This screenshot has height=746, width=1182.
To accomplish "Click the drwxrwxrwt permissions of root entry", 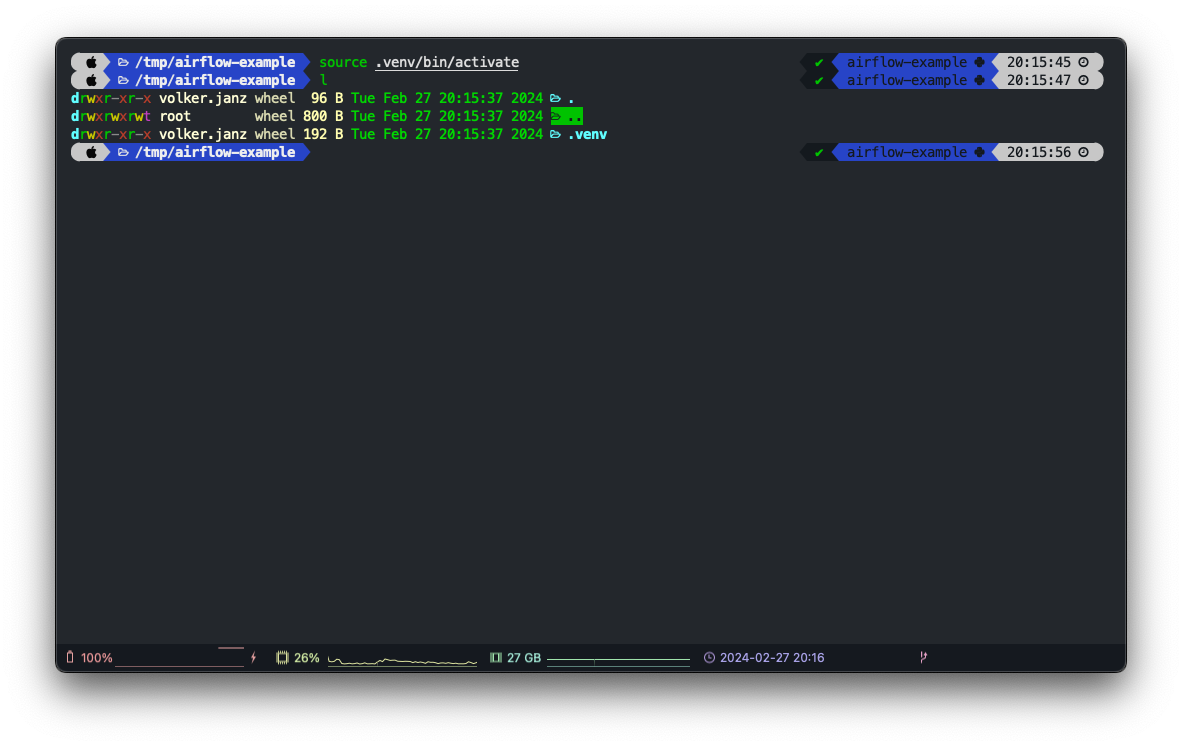I will pyautogui.click(x=111, y=116).
